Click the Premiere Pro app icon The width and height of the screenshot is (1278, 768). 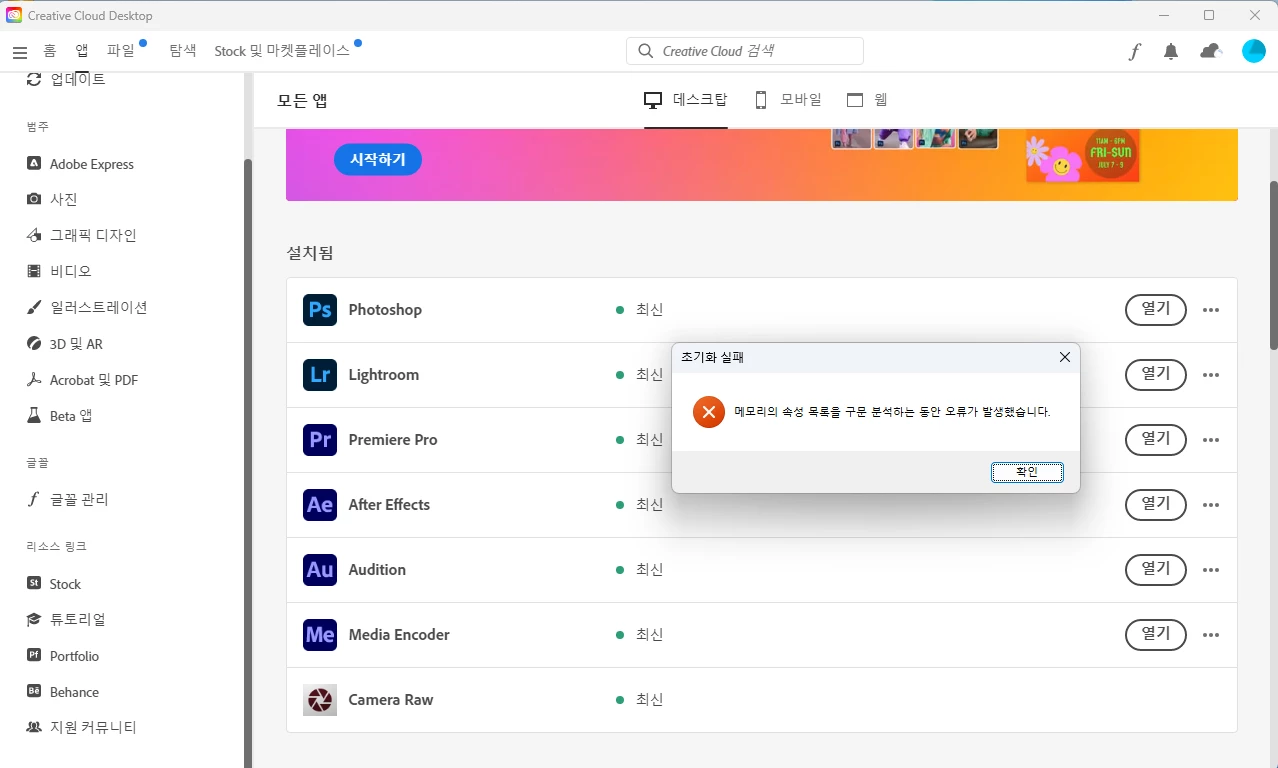pos(320,440)
